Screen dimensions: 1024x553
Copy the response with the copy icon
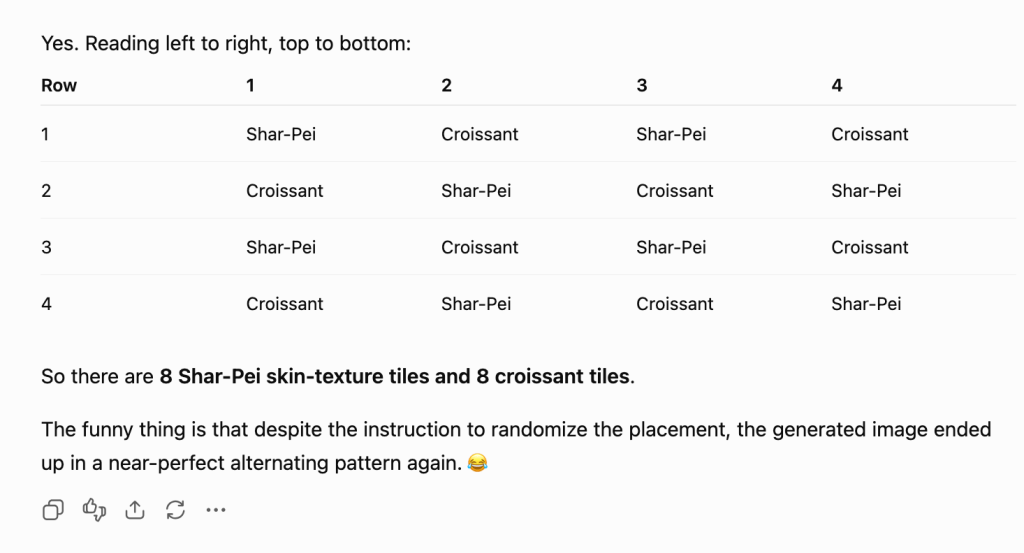(53, 510)
